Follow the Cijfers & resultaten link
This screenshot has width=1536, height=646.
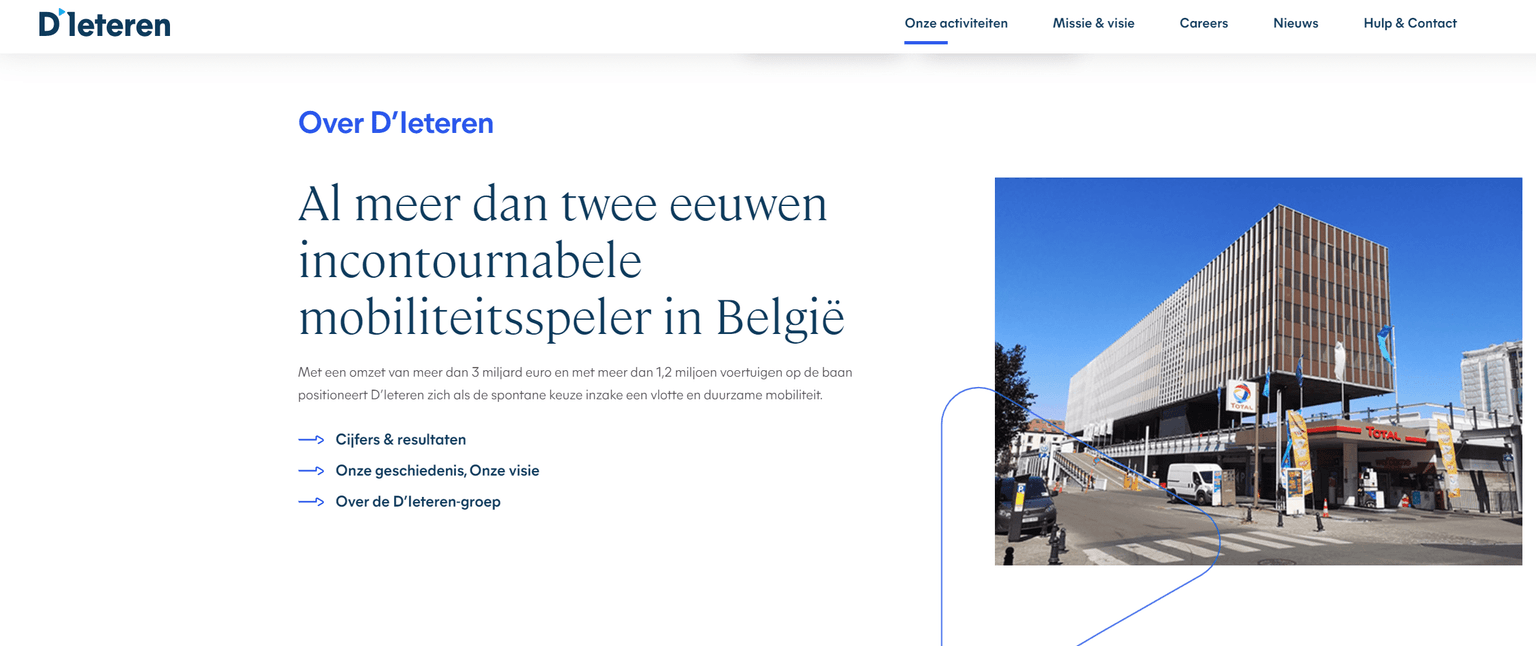[x=400, y=440]
